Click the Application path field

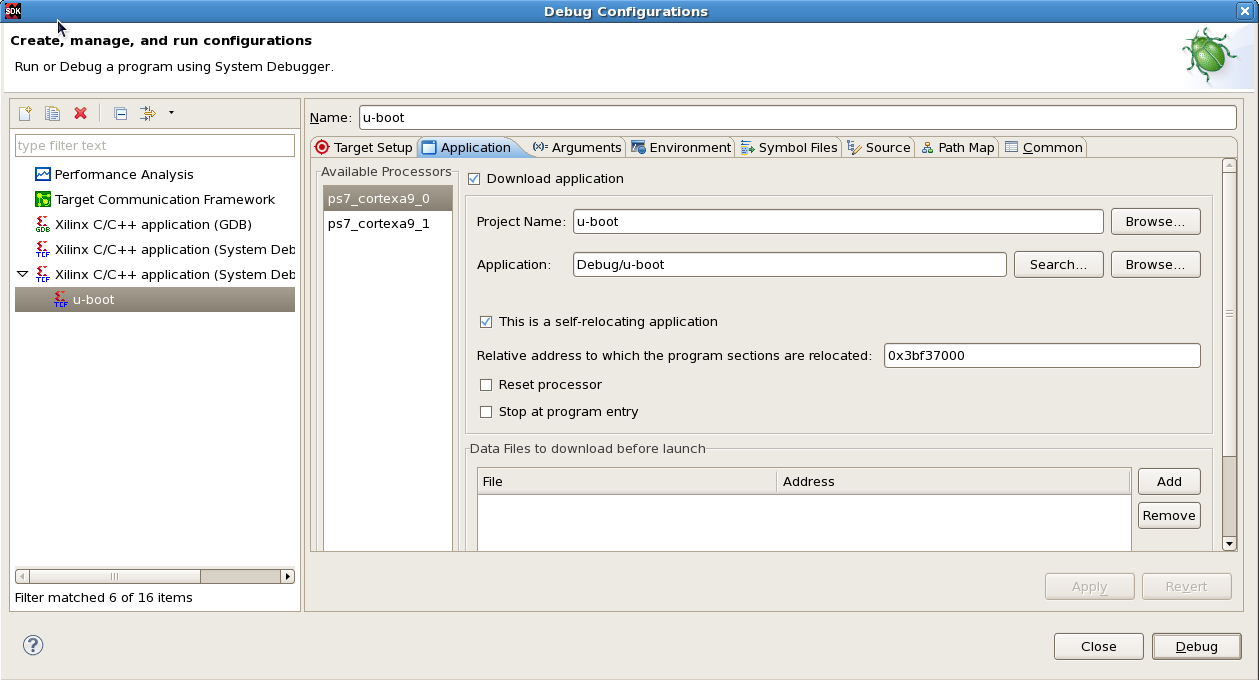[x=790, y=264]
